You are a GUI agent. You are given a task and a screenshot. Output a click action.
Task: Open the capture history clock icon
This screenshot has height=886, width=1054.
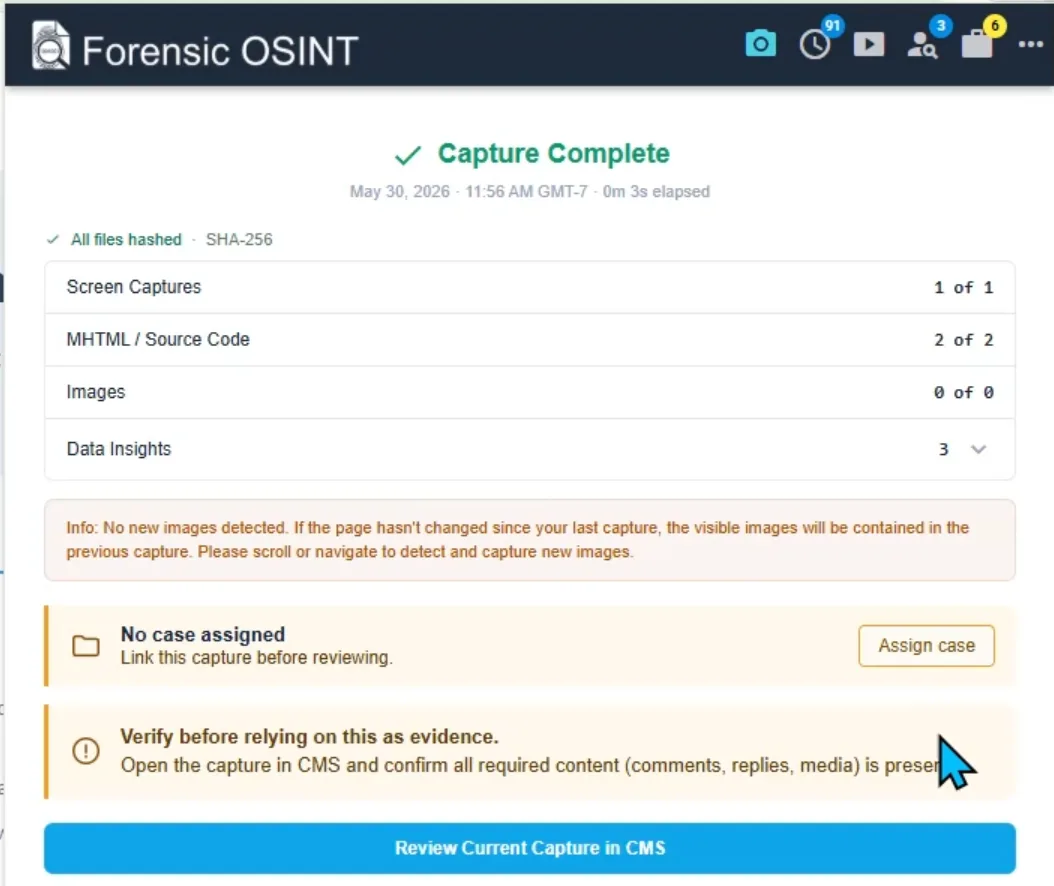click(815, 45)
